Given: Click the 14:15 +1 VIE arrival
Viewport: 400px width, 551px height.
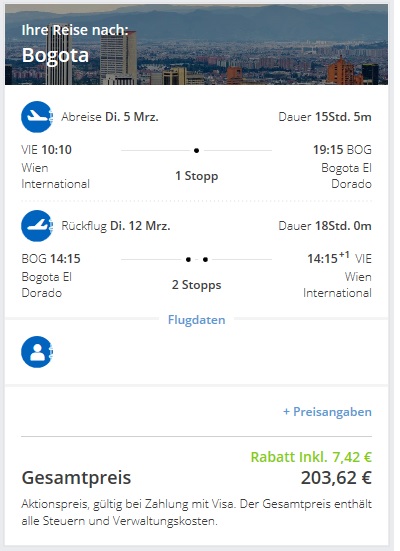Looking at the screenshot, I should tap(340, 258).
